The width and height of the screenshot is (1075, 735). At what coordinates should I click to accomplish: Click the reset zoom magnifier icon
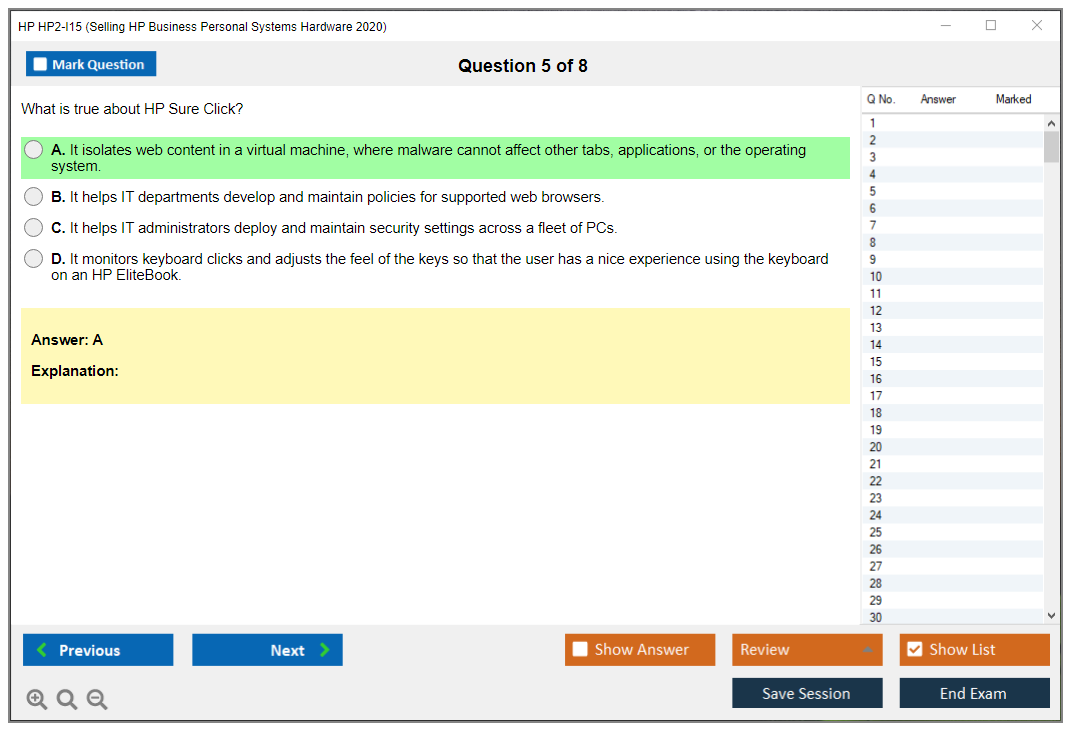coord(67,700)
